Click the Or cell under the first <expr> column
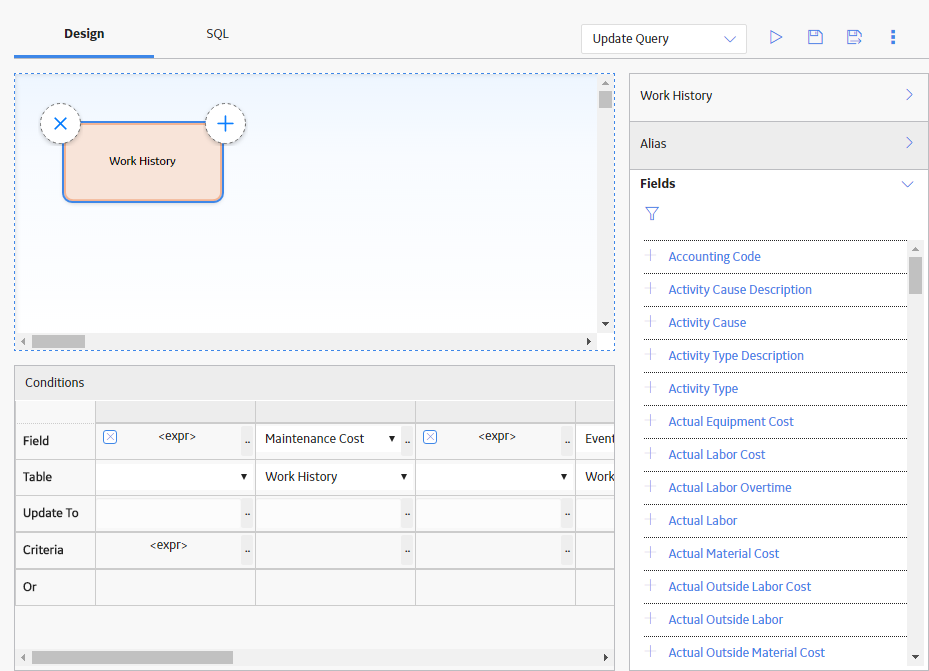929x671 pixels. (x=175, y=587)
